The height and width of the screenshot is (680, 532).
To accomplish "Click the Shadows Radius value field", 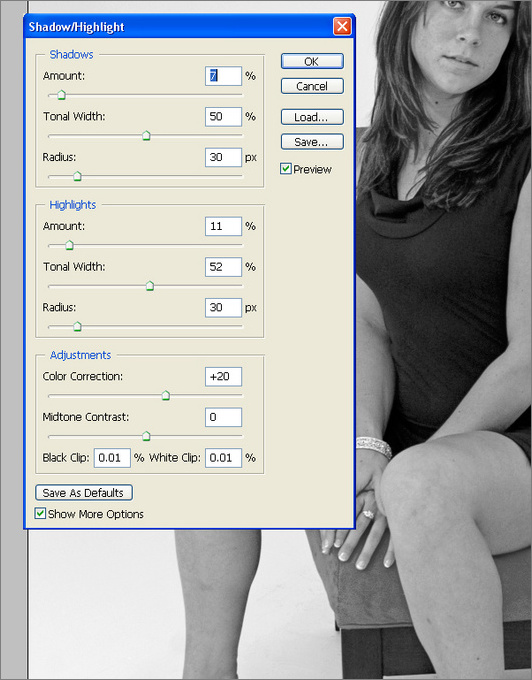I will pyautogui.click(x=223, y=157).
